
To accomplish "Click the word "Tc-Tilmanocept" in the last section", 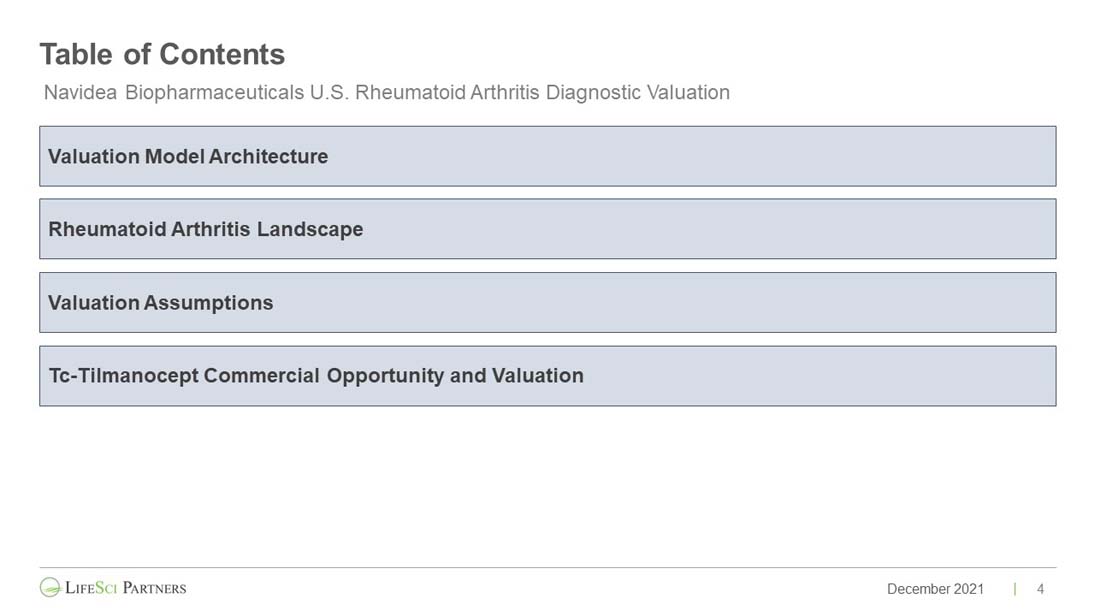I will (123, 376).
